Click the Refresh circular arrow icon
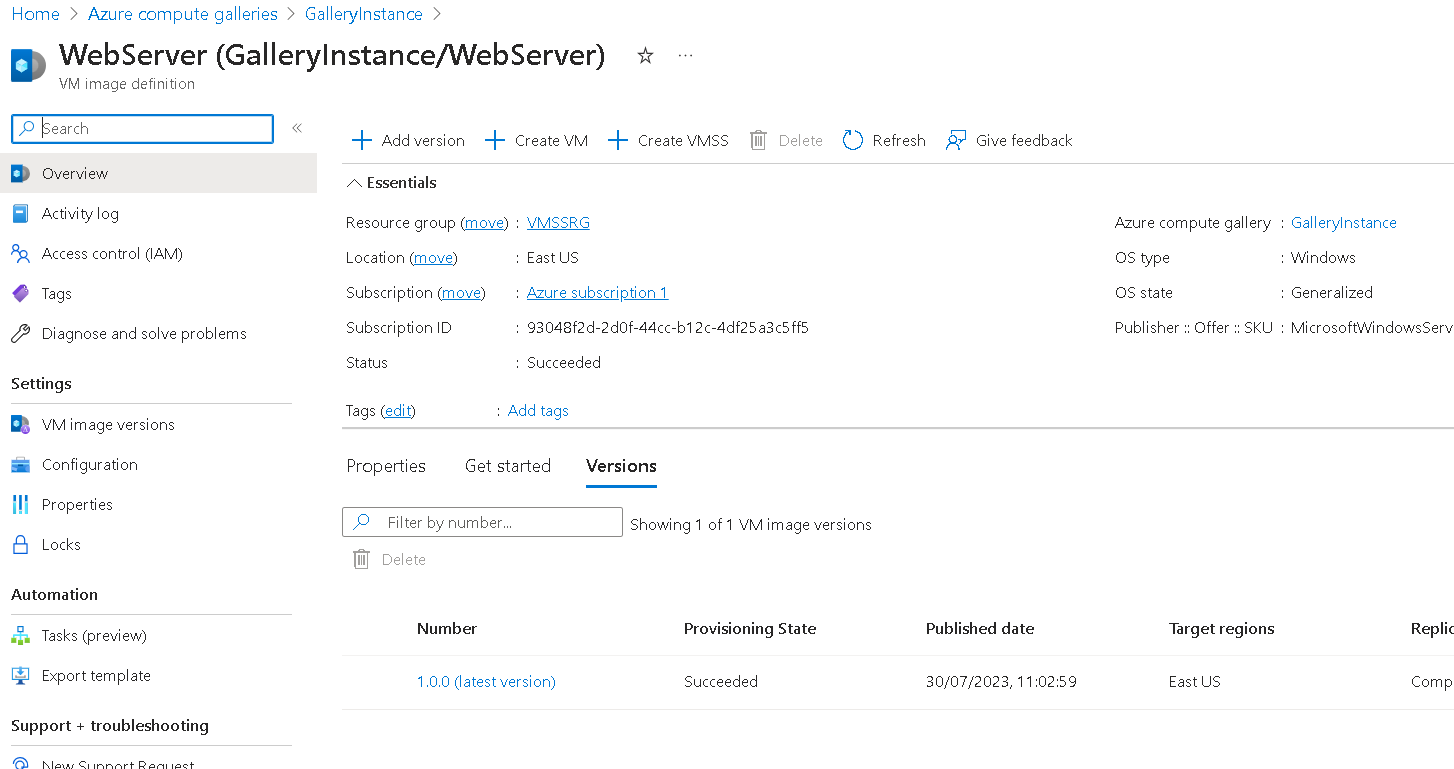The height and width of the screenshot is (769, 1454). 853,140
